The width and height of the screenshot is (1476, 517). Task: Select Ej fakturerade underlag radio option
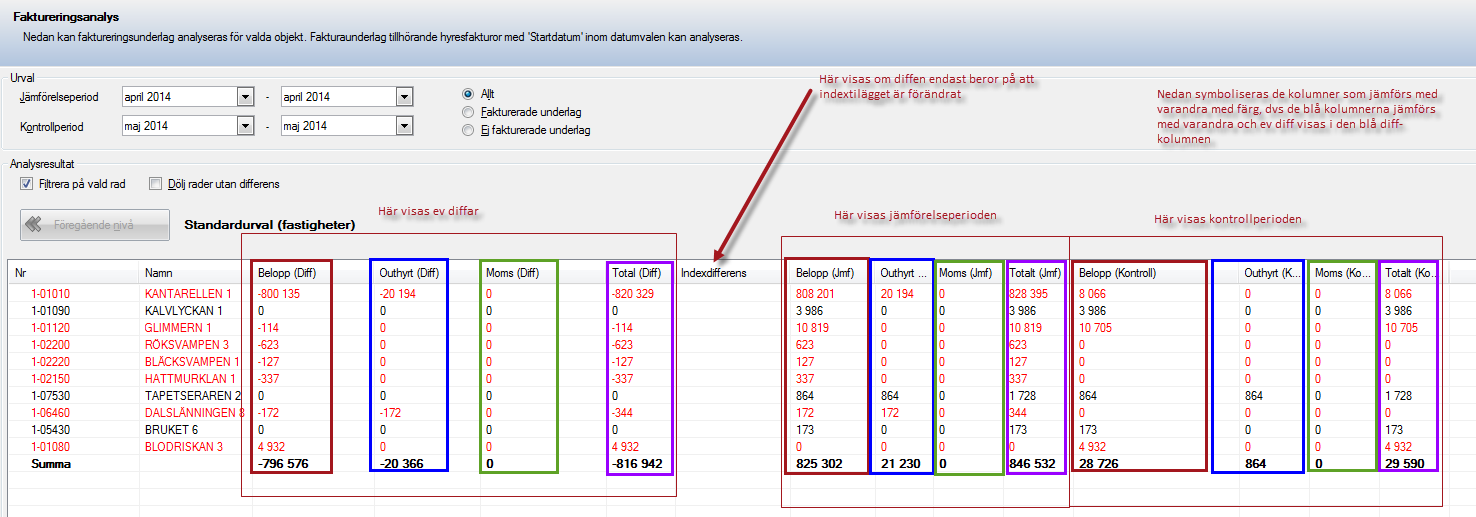coord(467,130)
